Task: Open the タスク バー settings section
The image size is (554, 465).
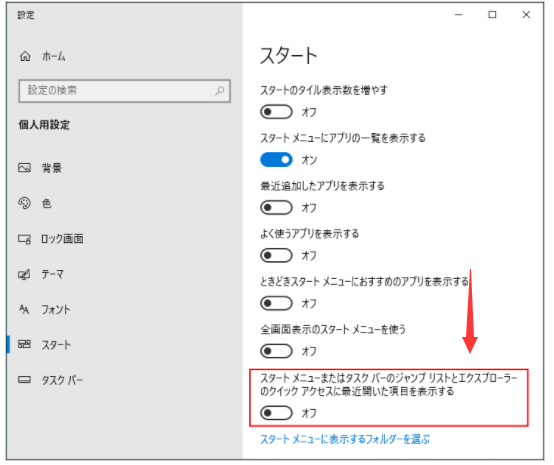Action: tap(62, 381)
